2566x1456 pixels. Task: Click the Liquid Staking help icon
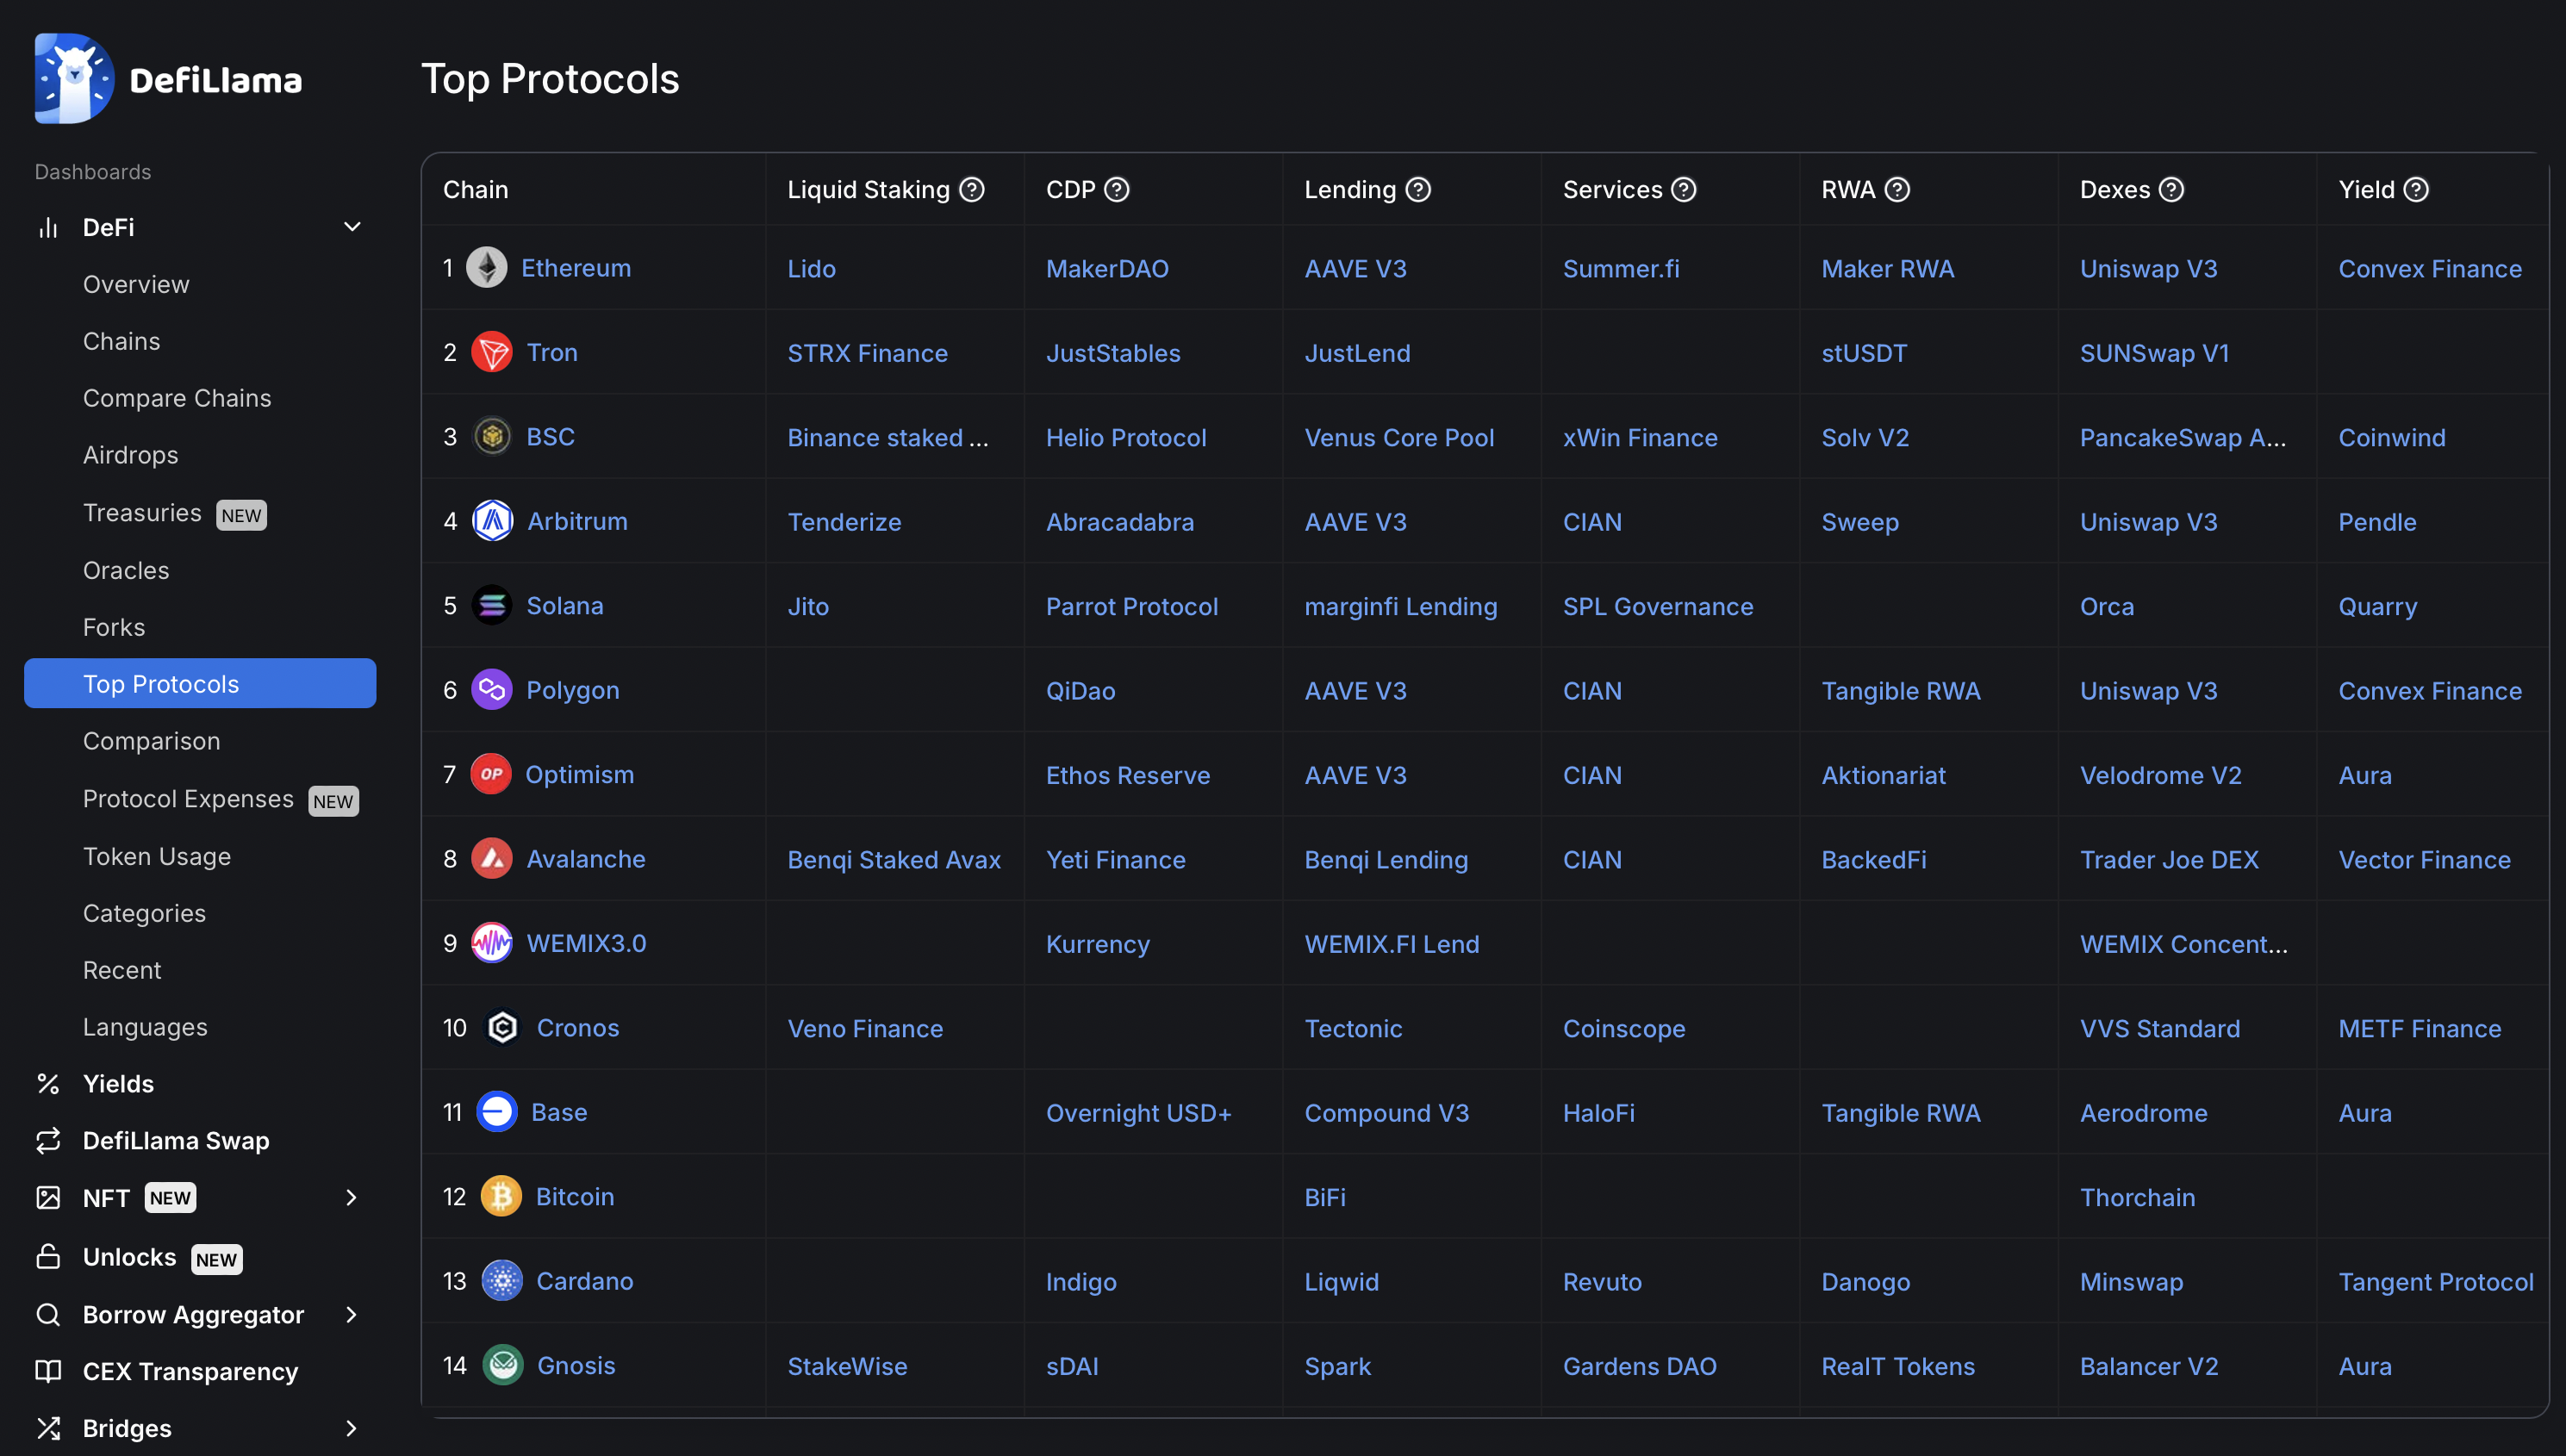[972, 189]
